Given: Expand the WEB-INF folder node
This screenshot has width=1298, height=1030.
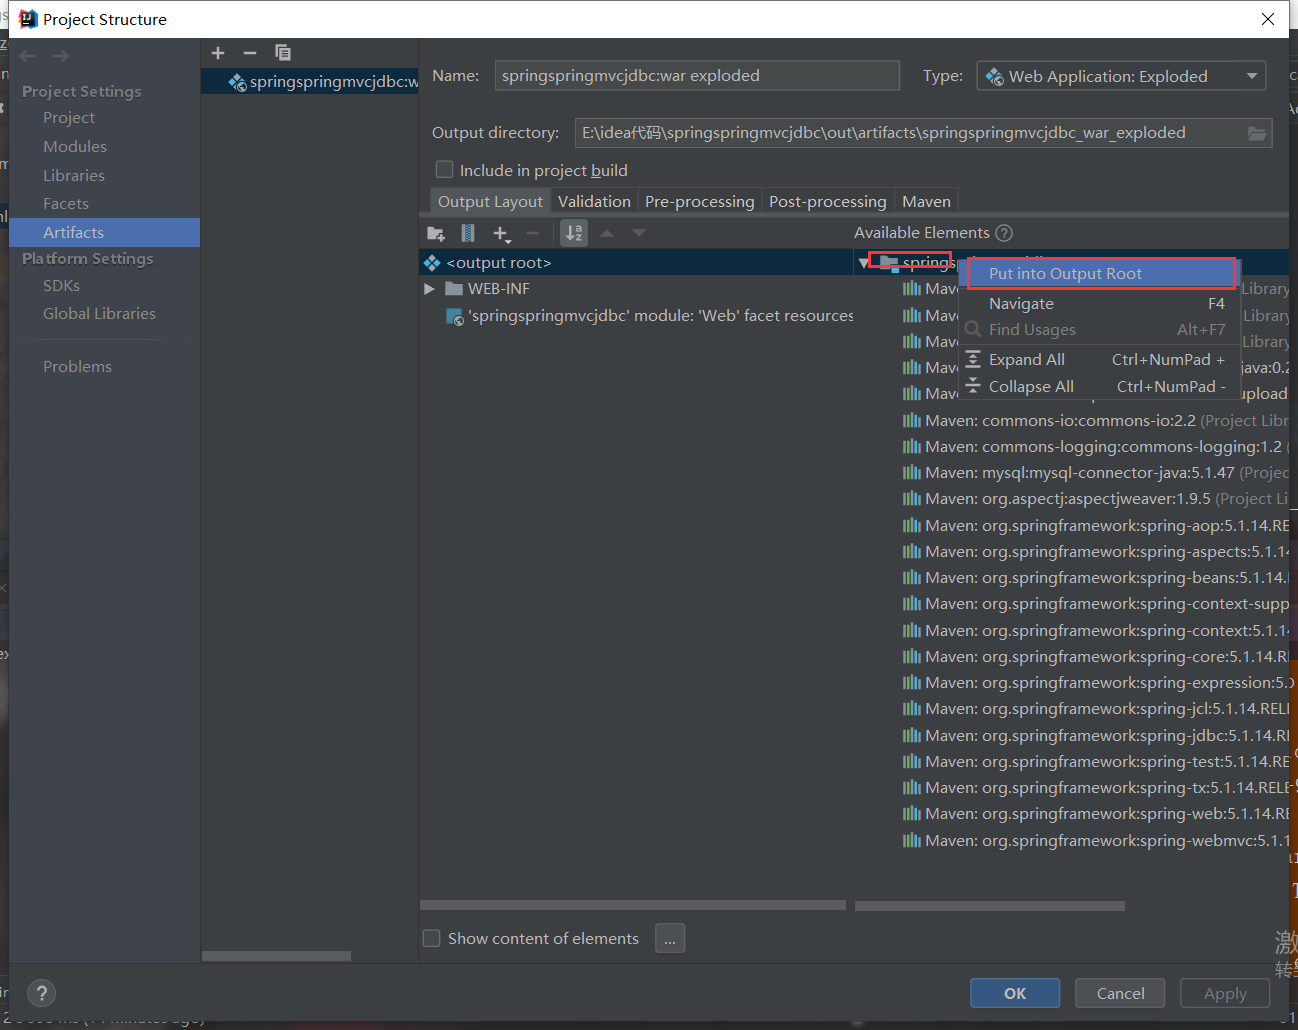Looking at the screenshot, I should (429, 289).
